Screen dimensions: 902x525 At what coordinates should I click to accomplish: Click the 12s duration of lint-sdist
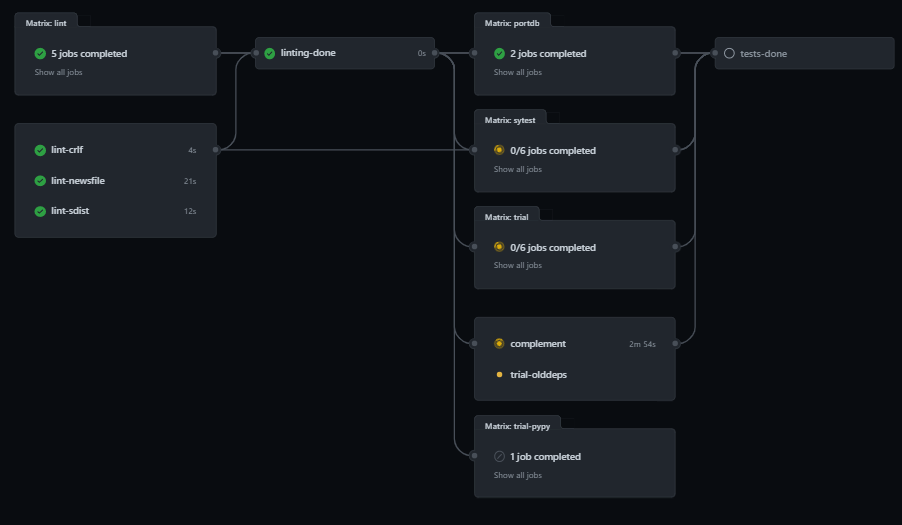[190, 211]
